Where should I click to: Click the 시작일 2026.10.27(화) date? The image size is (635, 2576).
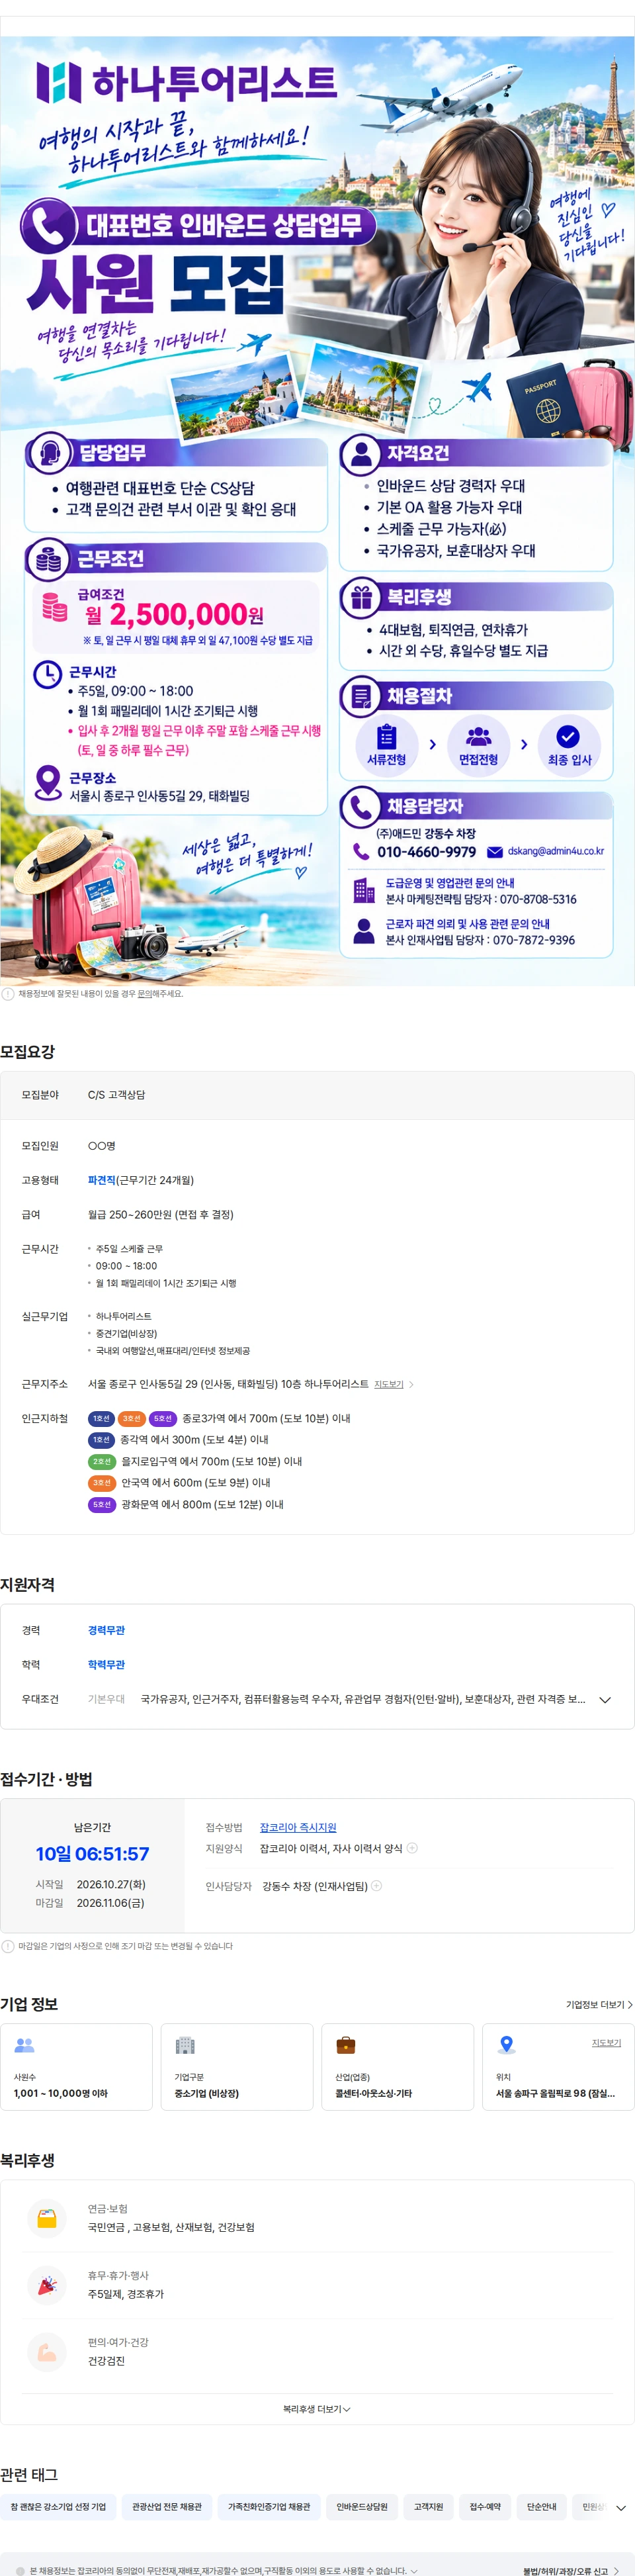pyautogui.click(x=111, y=1884)
